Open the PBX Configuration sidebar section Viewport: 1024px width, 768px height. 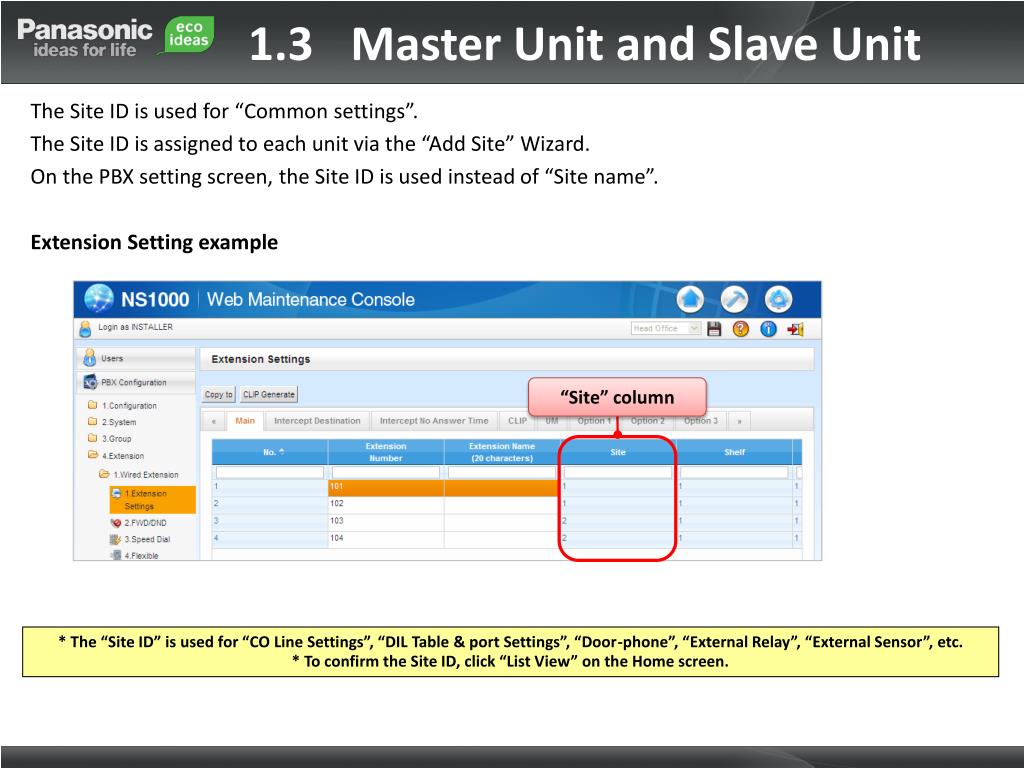pyautogui.click(x=137, y=382)
